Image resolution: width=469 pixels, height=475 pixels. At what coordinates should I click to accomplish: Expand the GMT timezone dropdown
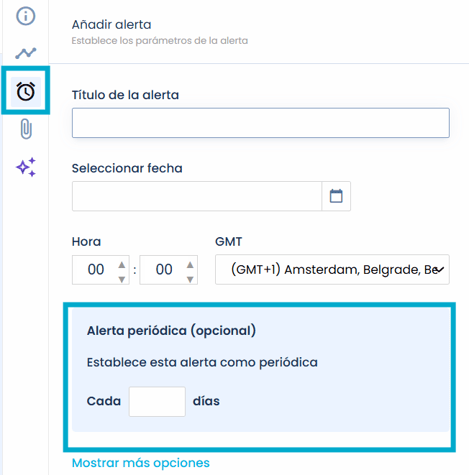[332, 269]
